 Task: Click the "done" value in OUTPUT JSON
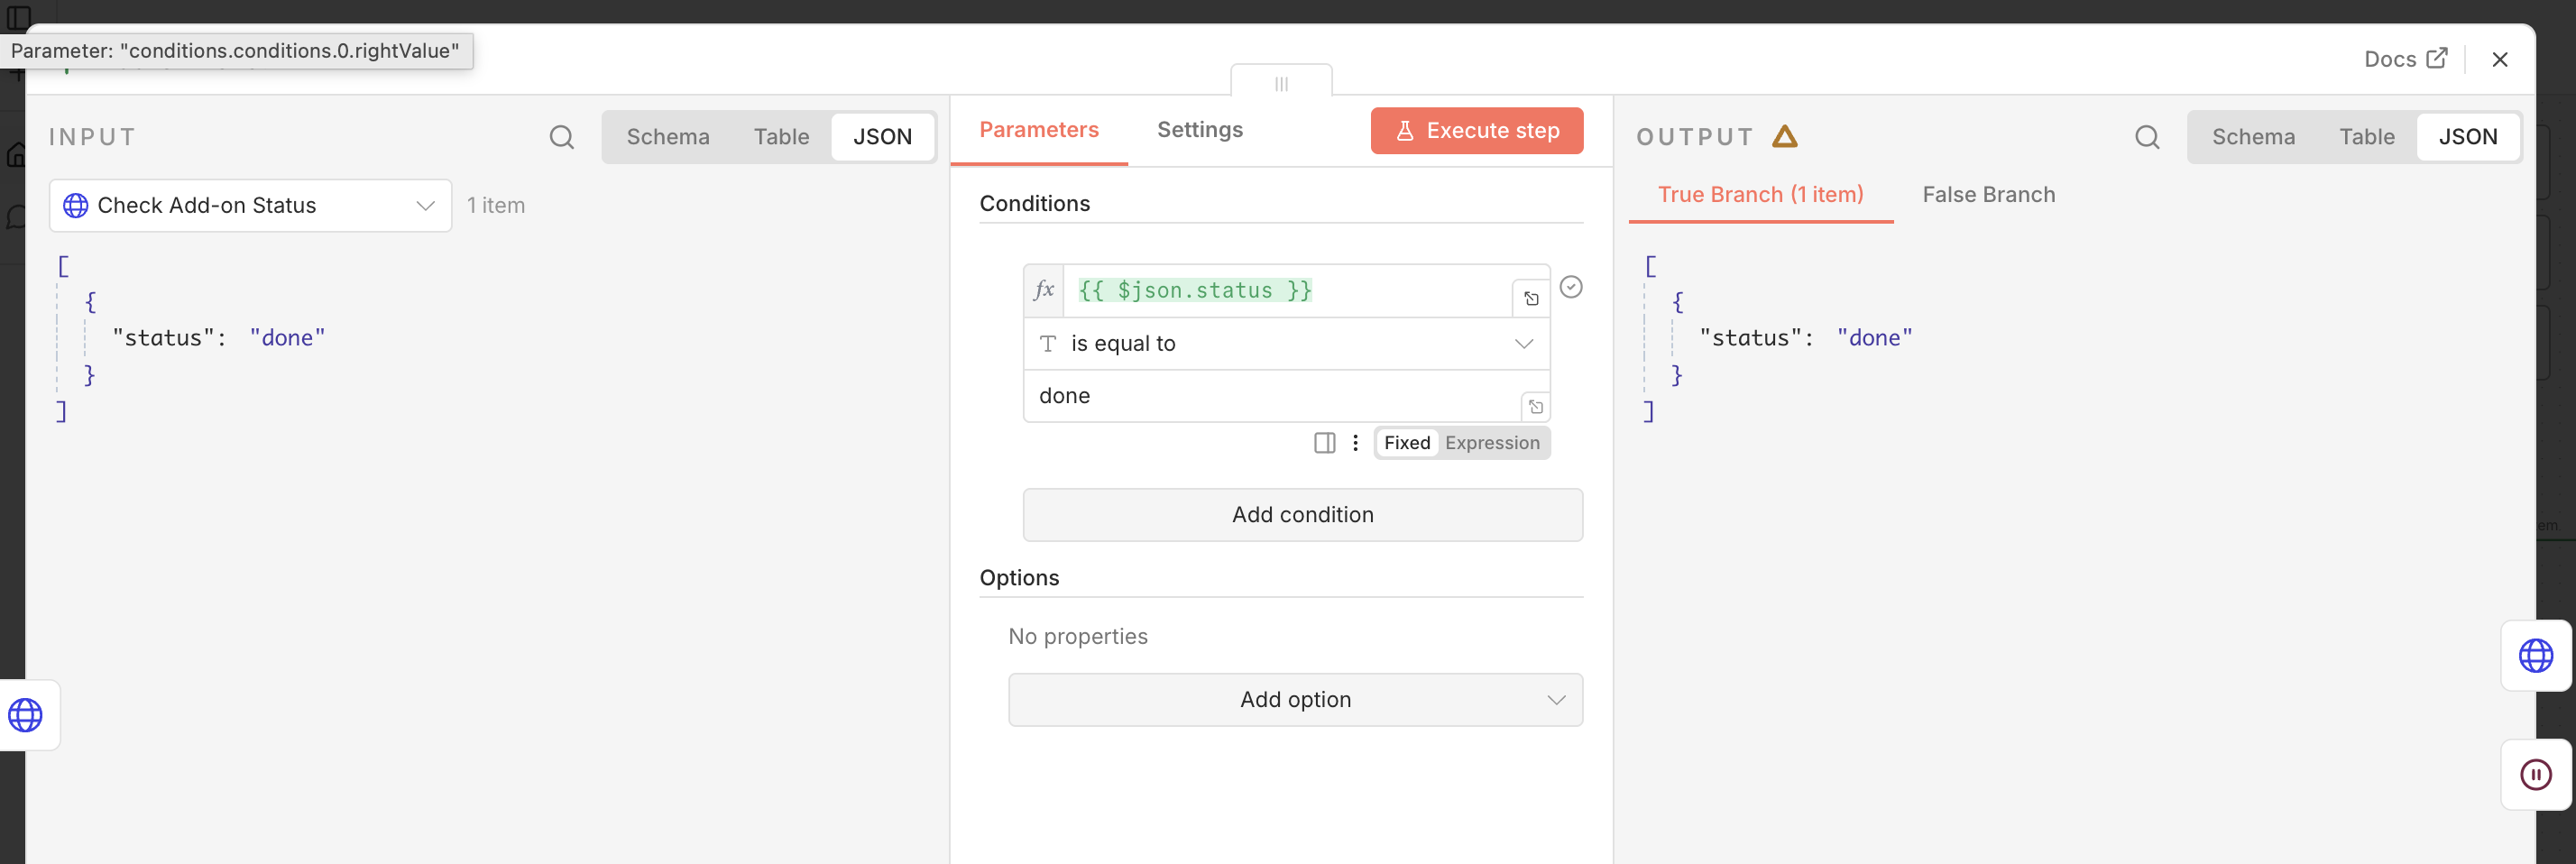(x=1874, y=338)
